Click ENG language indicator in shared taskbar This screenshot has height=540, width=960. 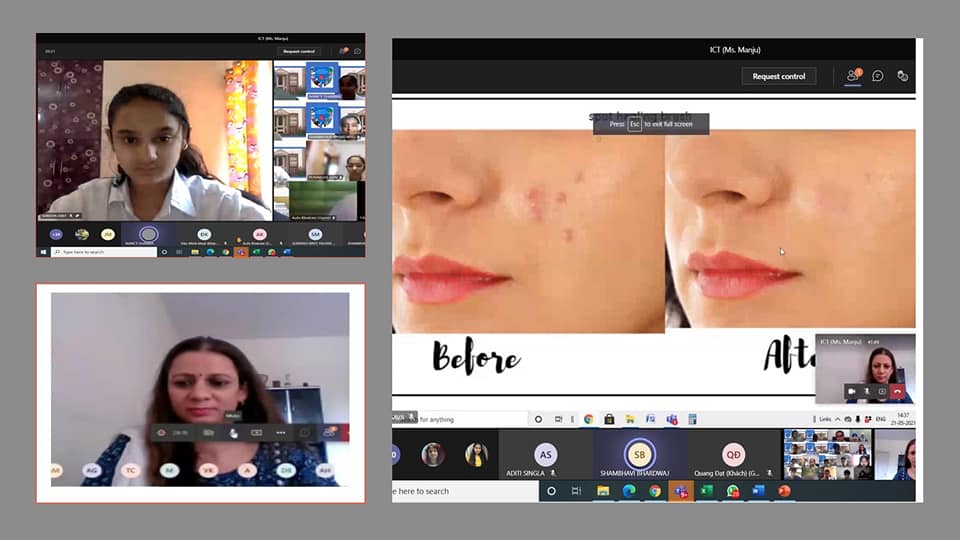[881, 419]
